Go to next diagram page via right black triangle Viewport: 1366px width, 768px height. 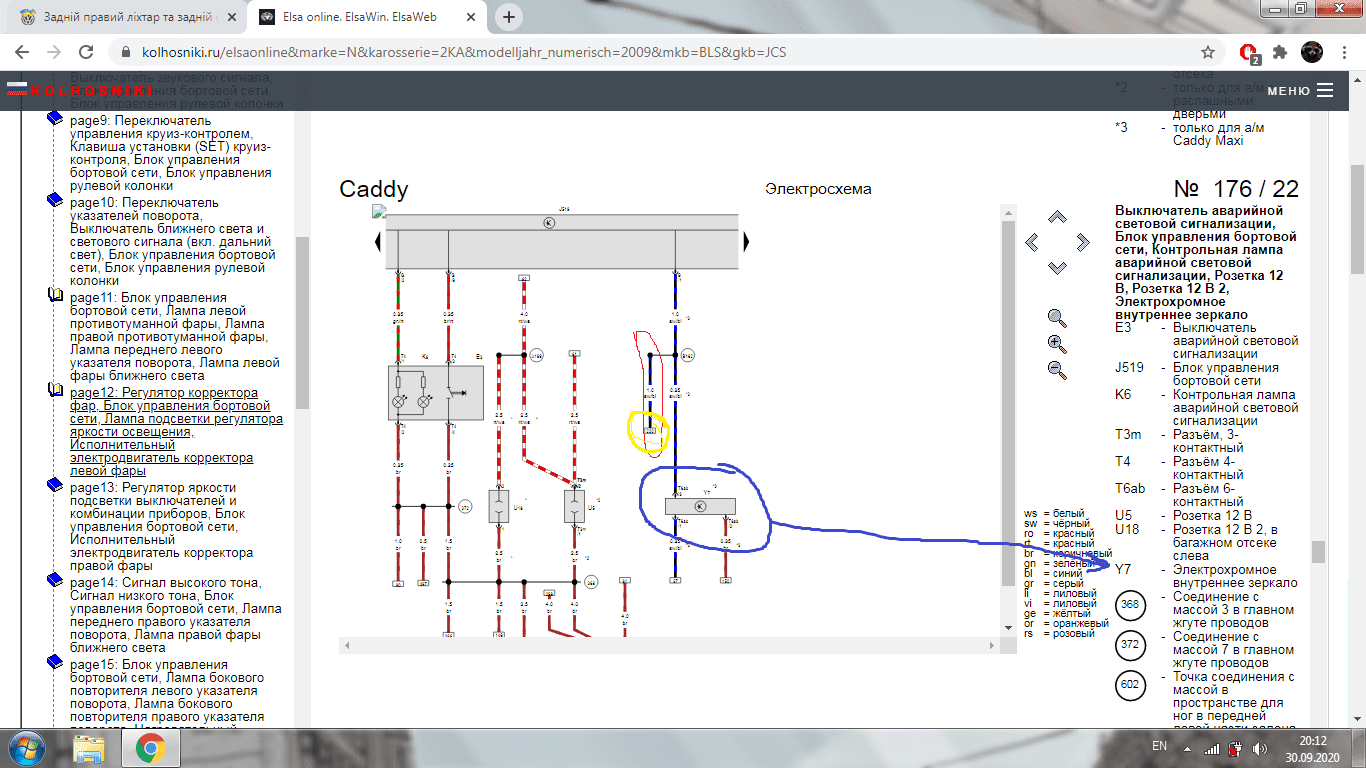point(746,241)
